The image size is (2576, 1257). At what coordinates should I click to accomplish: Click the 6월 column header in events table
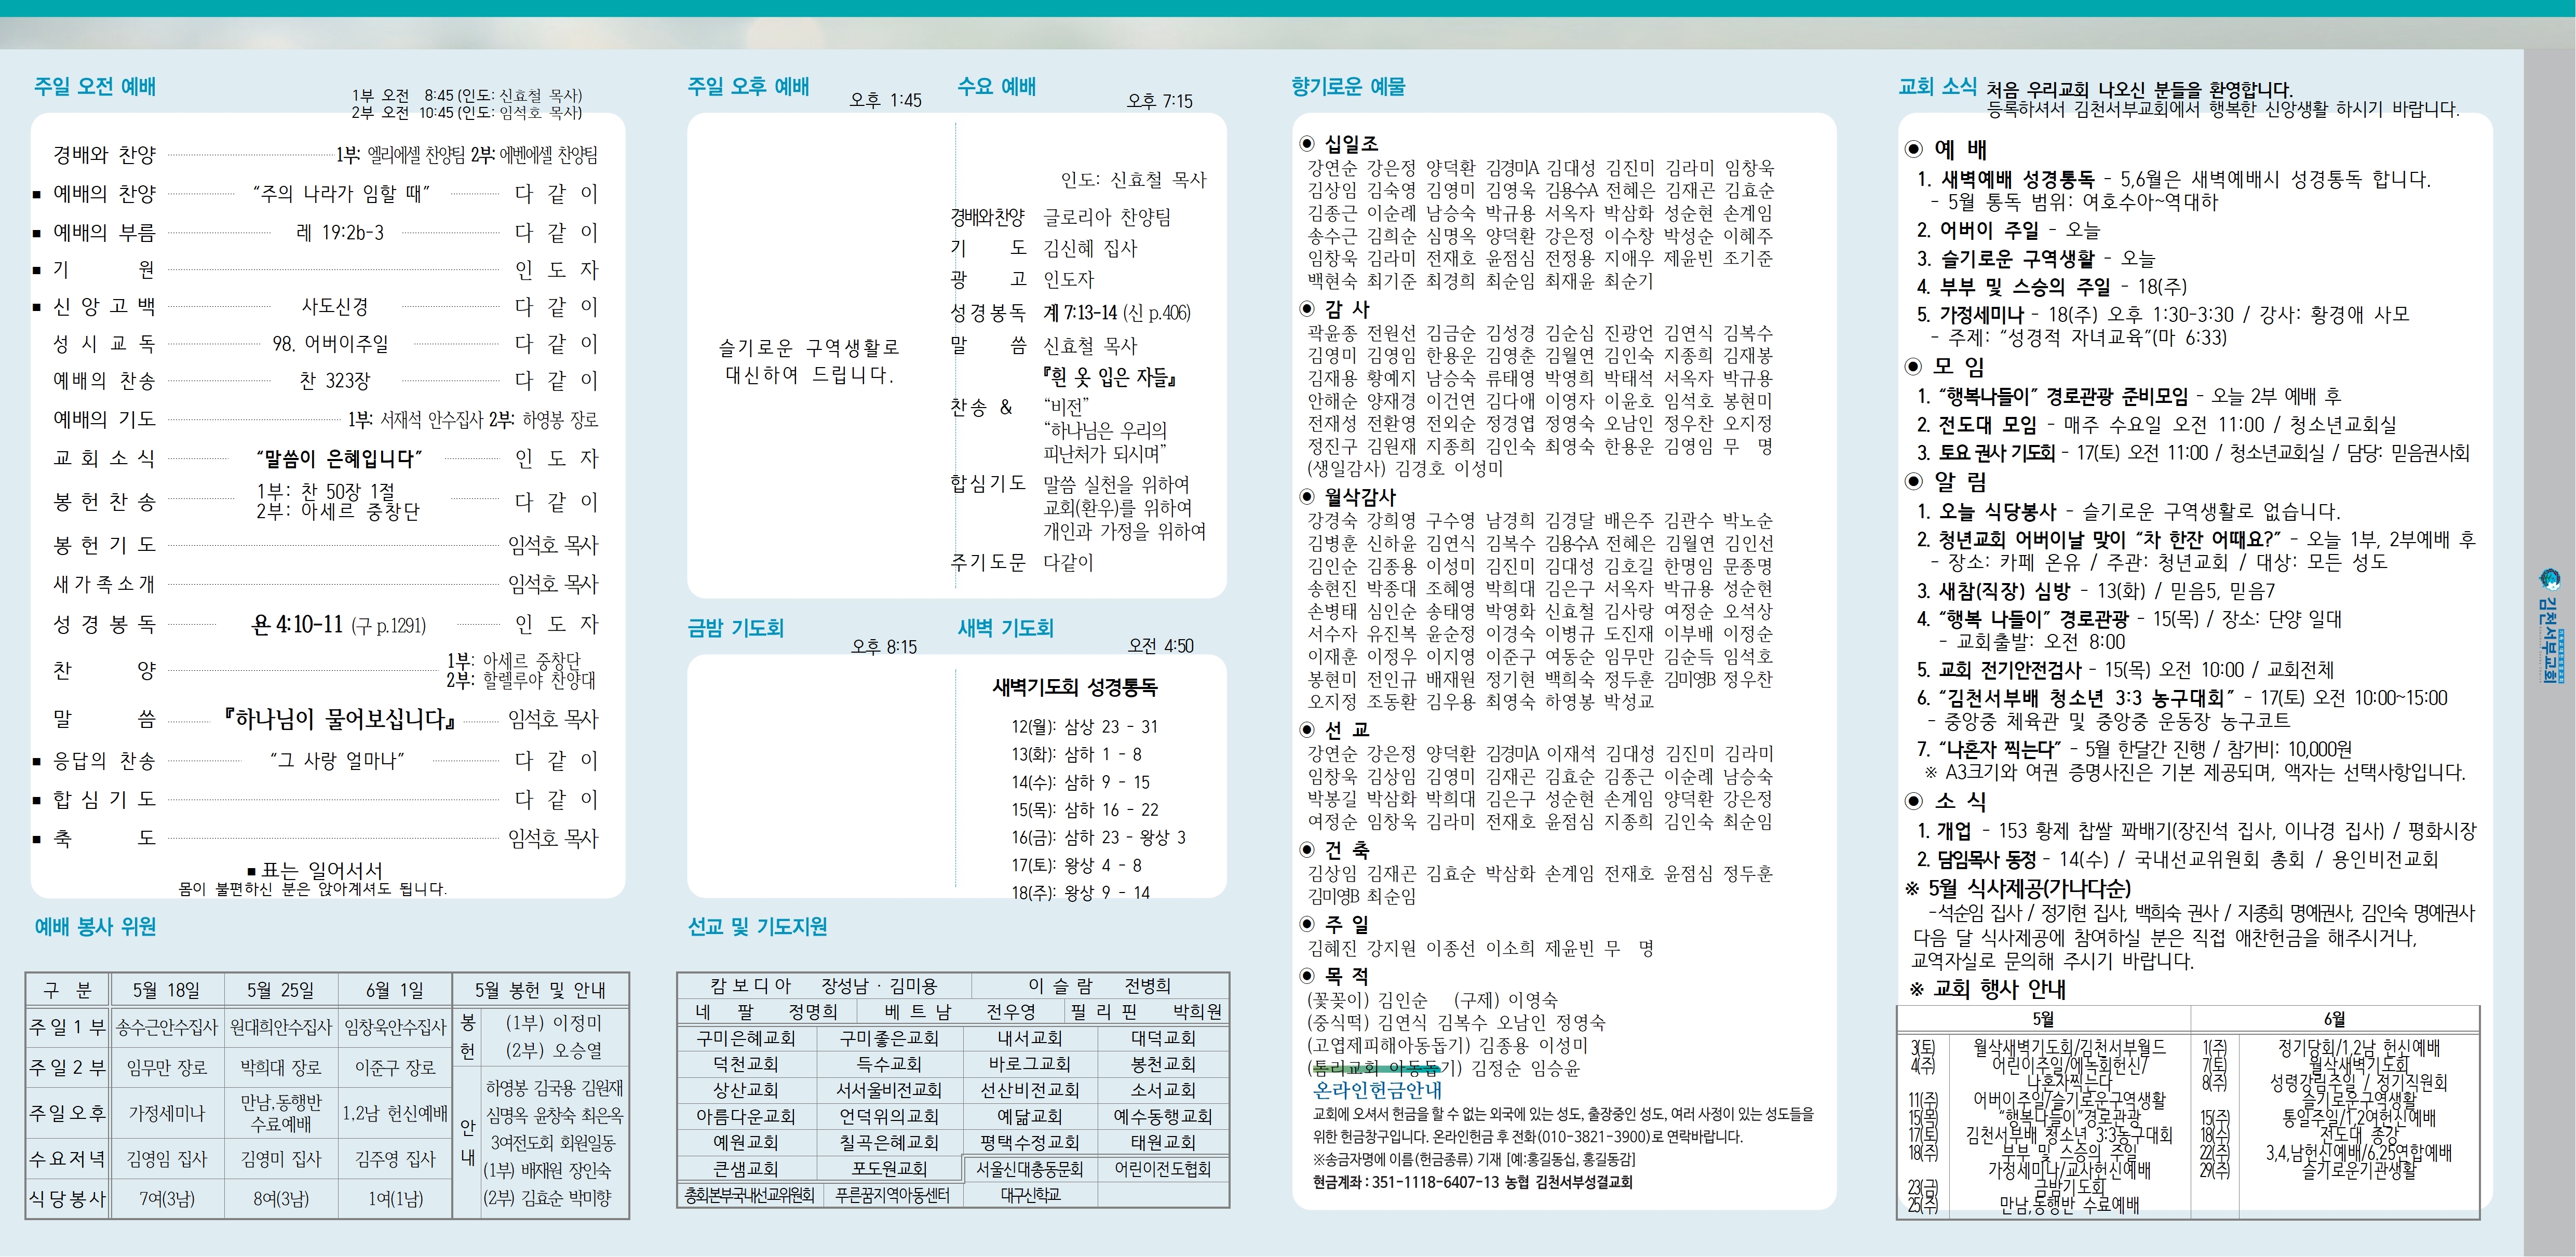[2334, 1019]
